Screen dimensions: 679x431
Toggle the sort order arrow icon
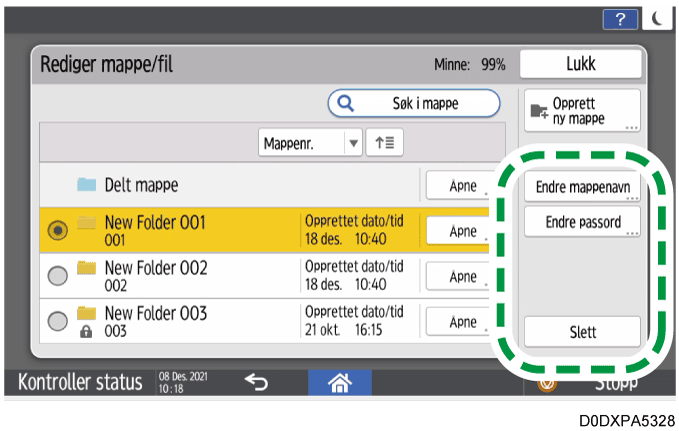click(383, 143)
